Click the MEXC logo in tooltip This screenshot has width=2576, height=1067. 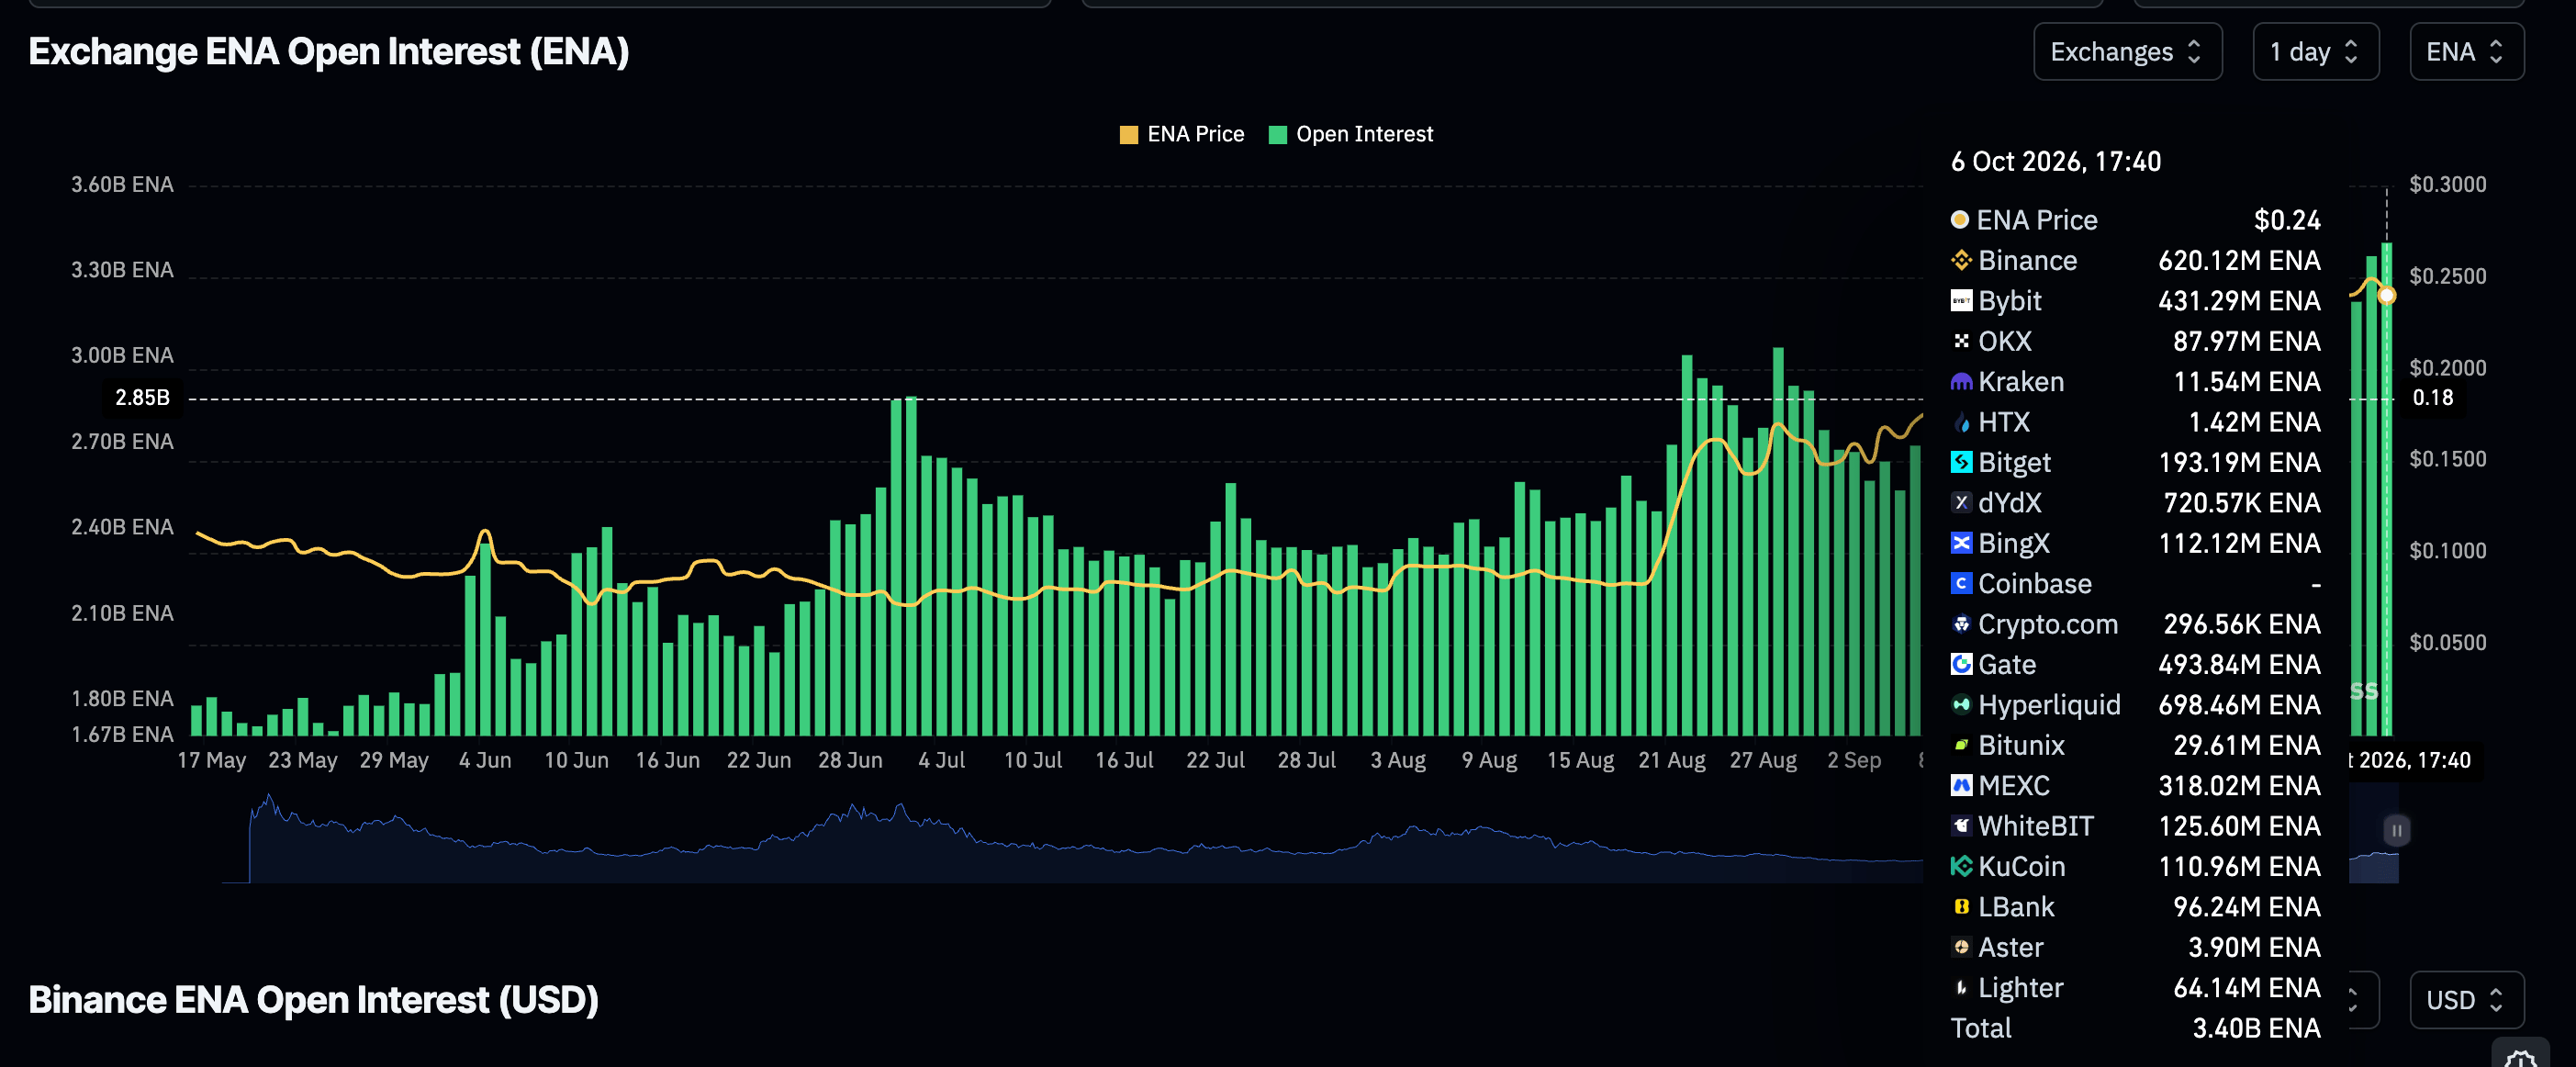(x=1961, y=785)
